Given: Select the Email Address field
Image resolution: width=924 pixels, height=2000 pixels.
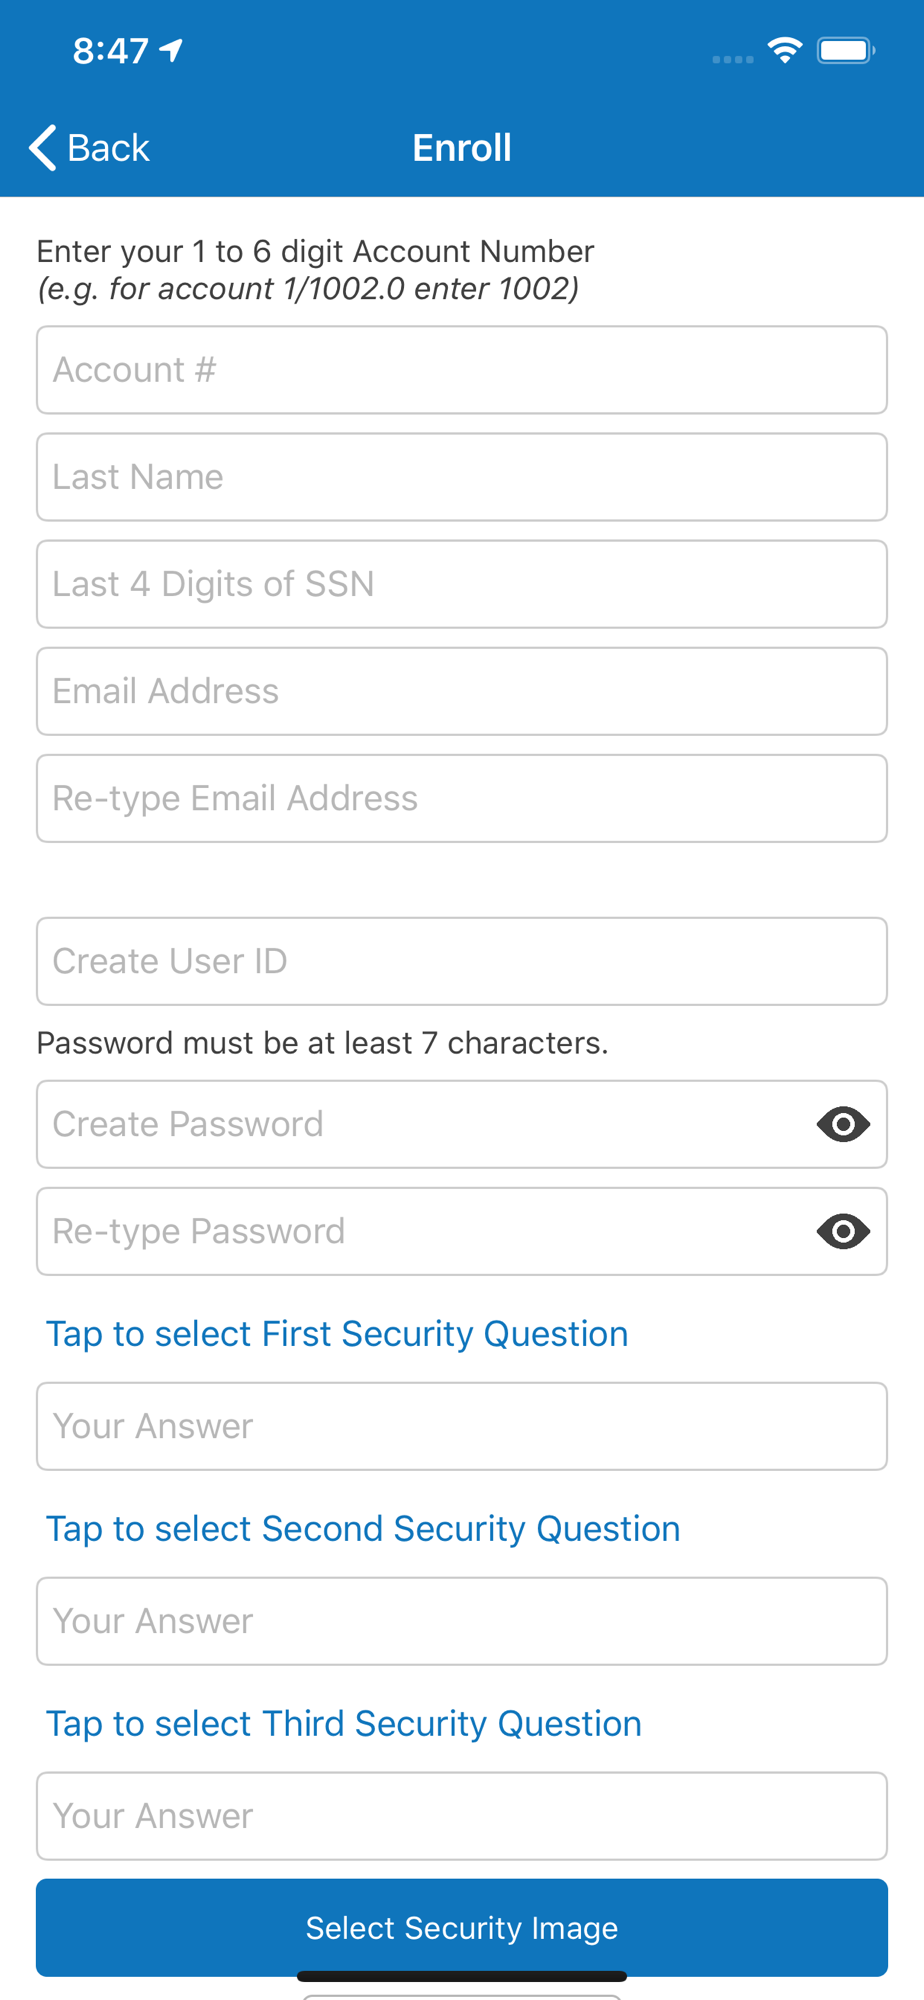Looking at the screenshot, I should pos(462,691).
